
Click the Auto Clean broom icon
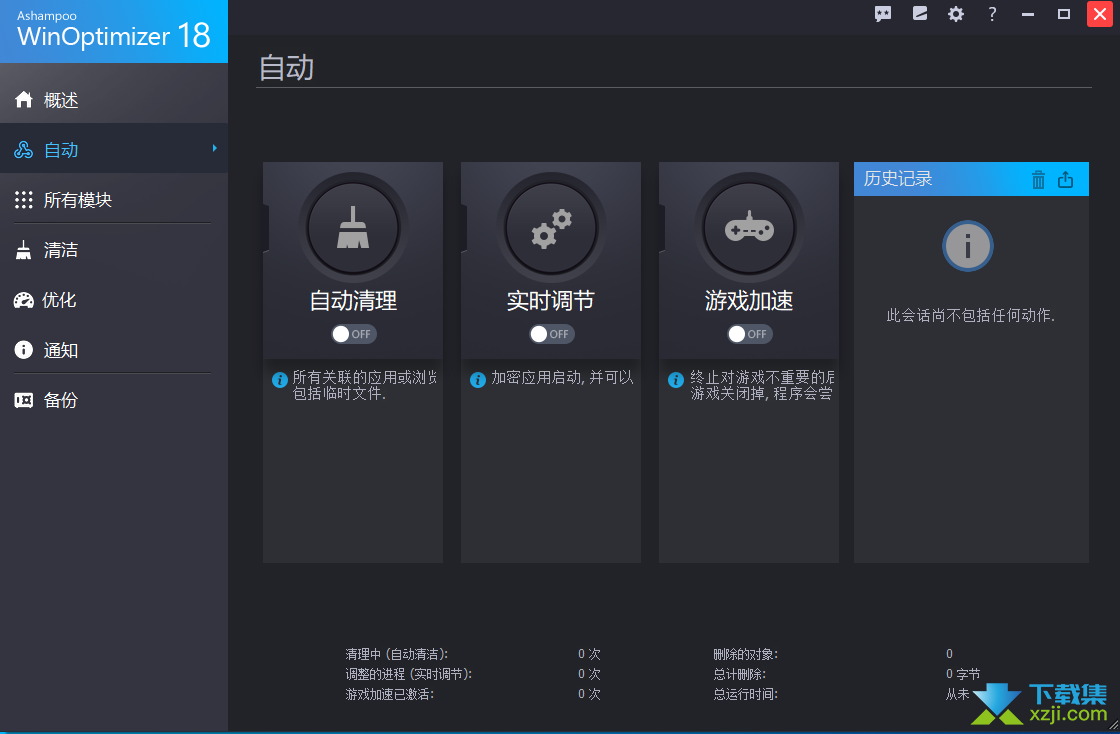[x=353, y=228]
